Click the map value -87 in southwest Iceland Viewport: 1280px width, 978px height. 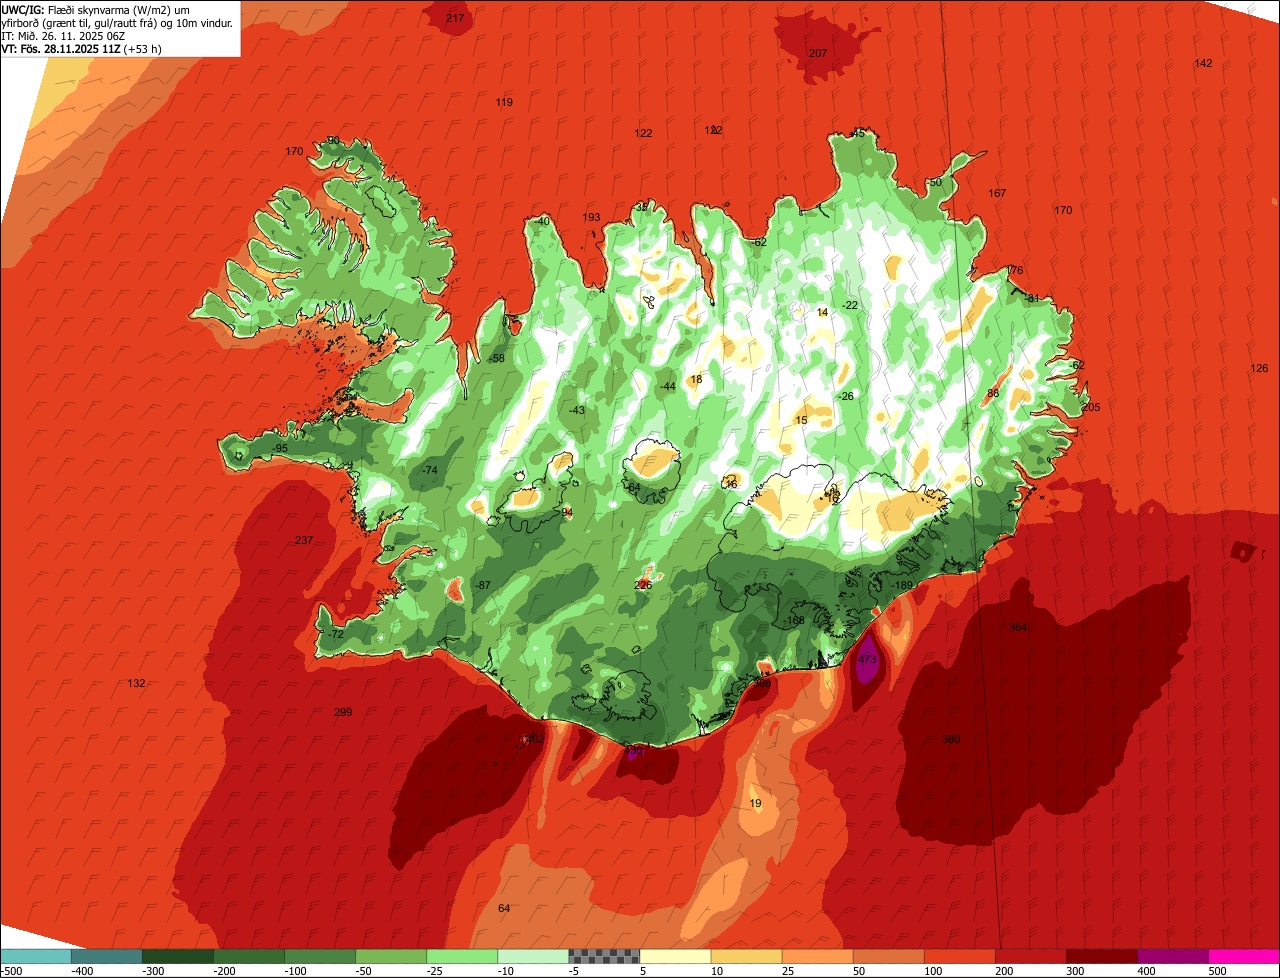(483, 585)
